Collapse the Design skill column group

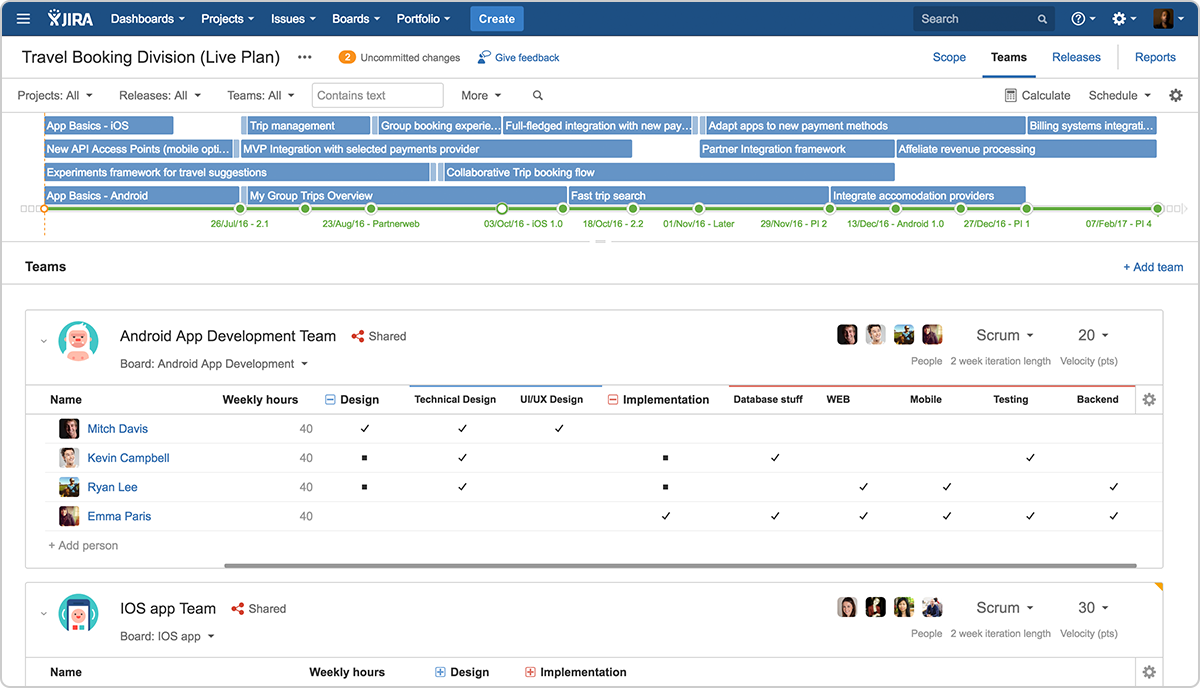point(330,400)
